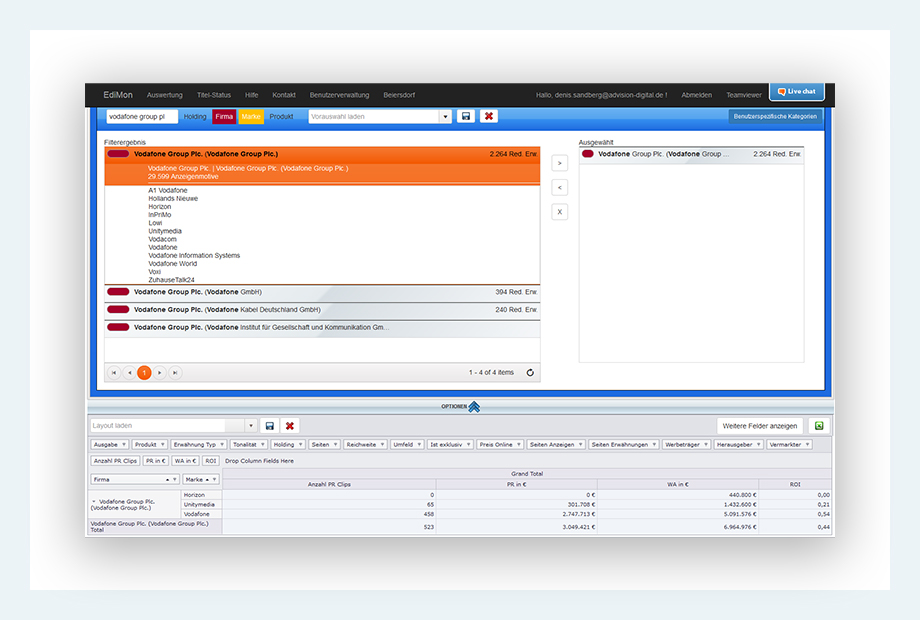
Task: Click the ROI data field button
Action: click(x=211, y=461)
